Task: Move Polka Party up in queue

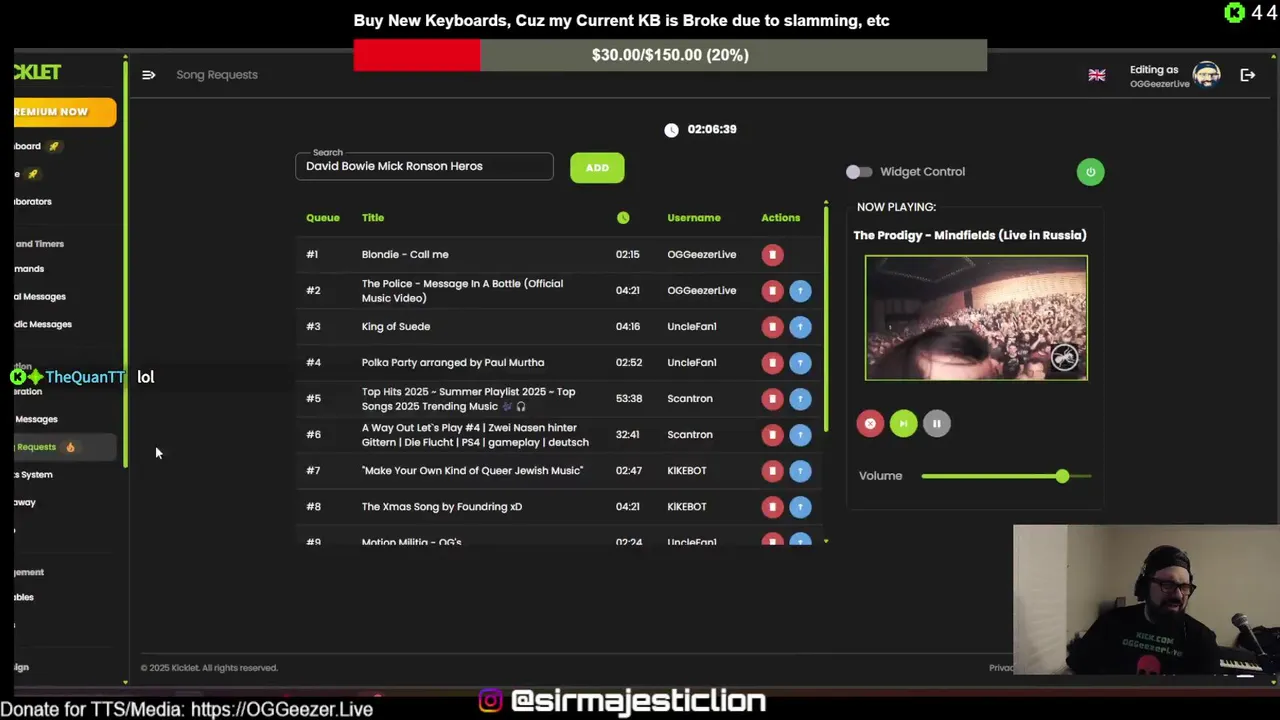Action: (800, 363)
